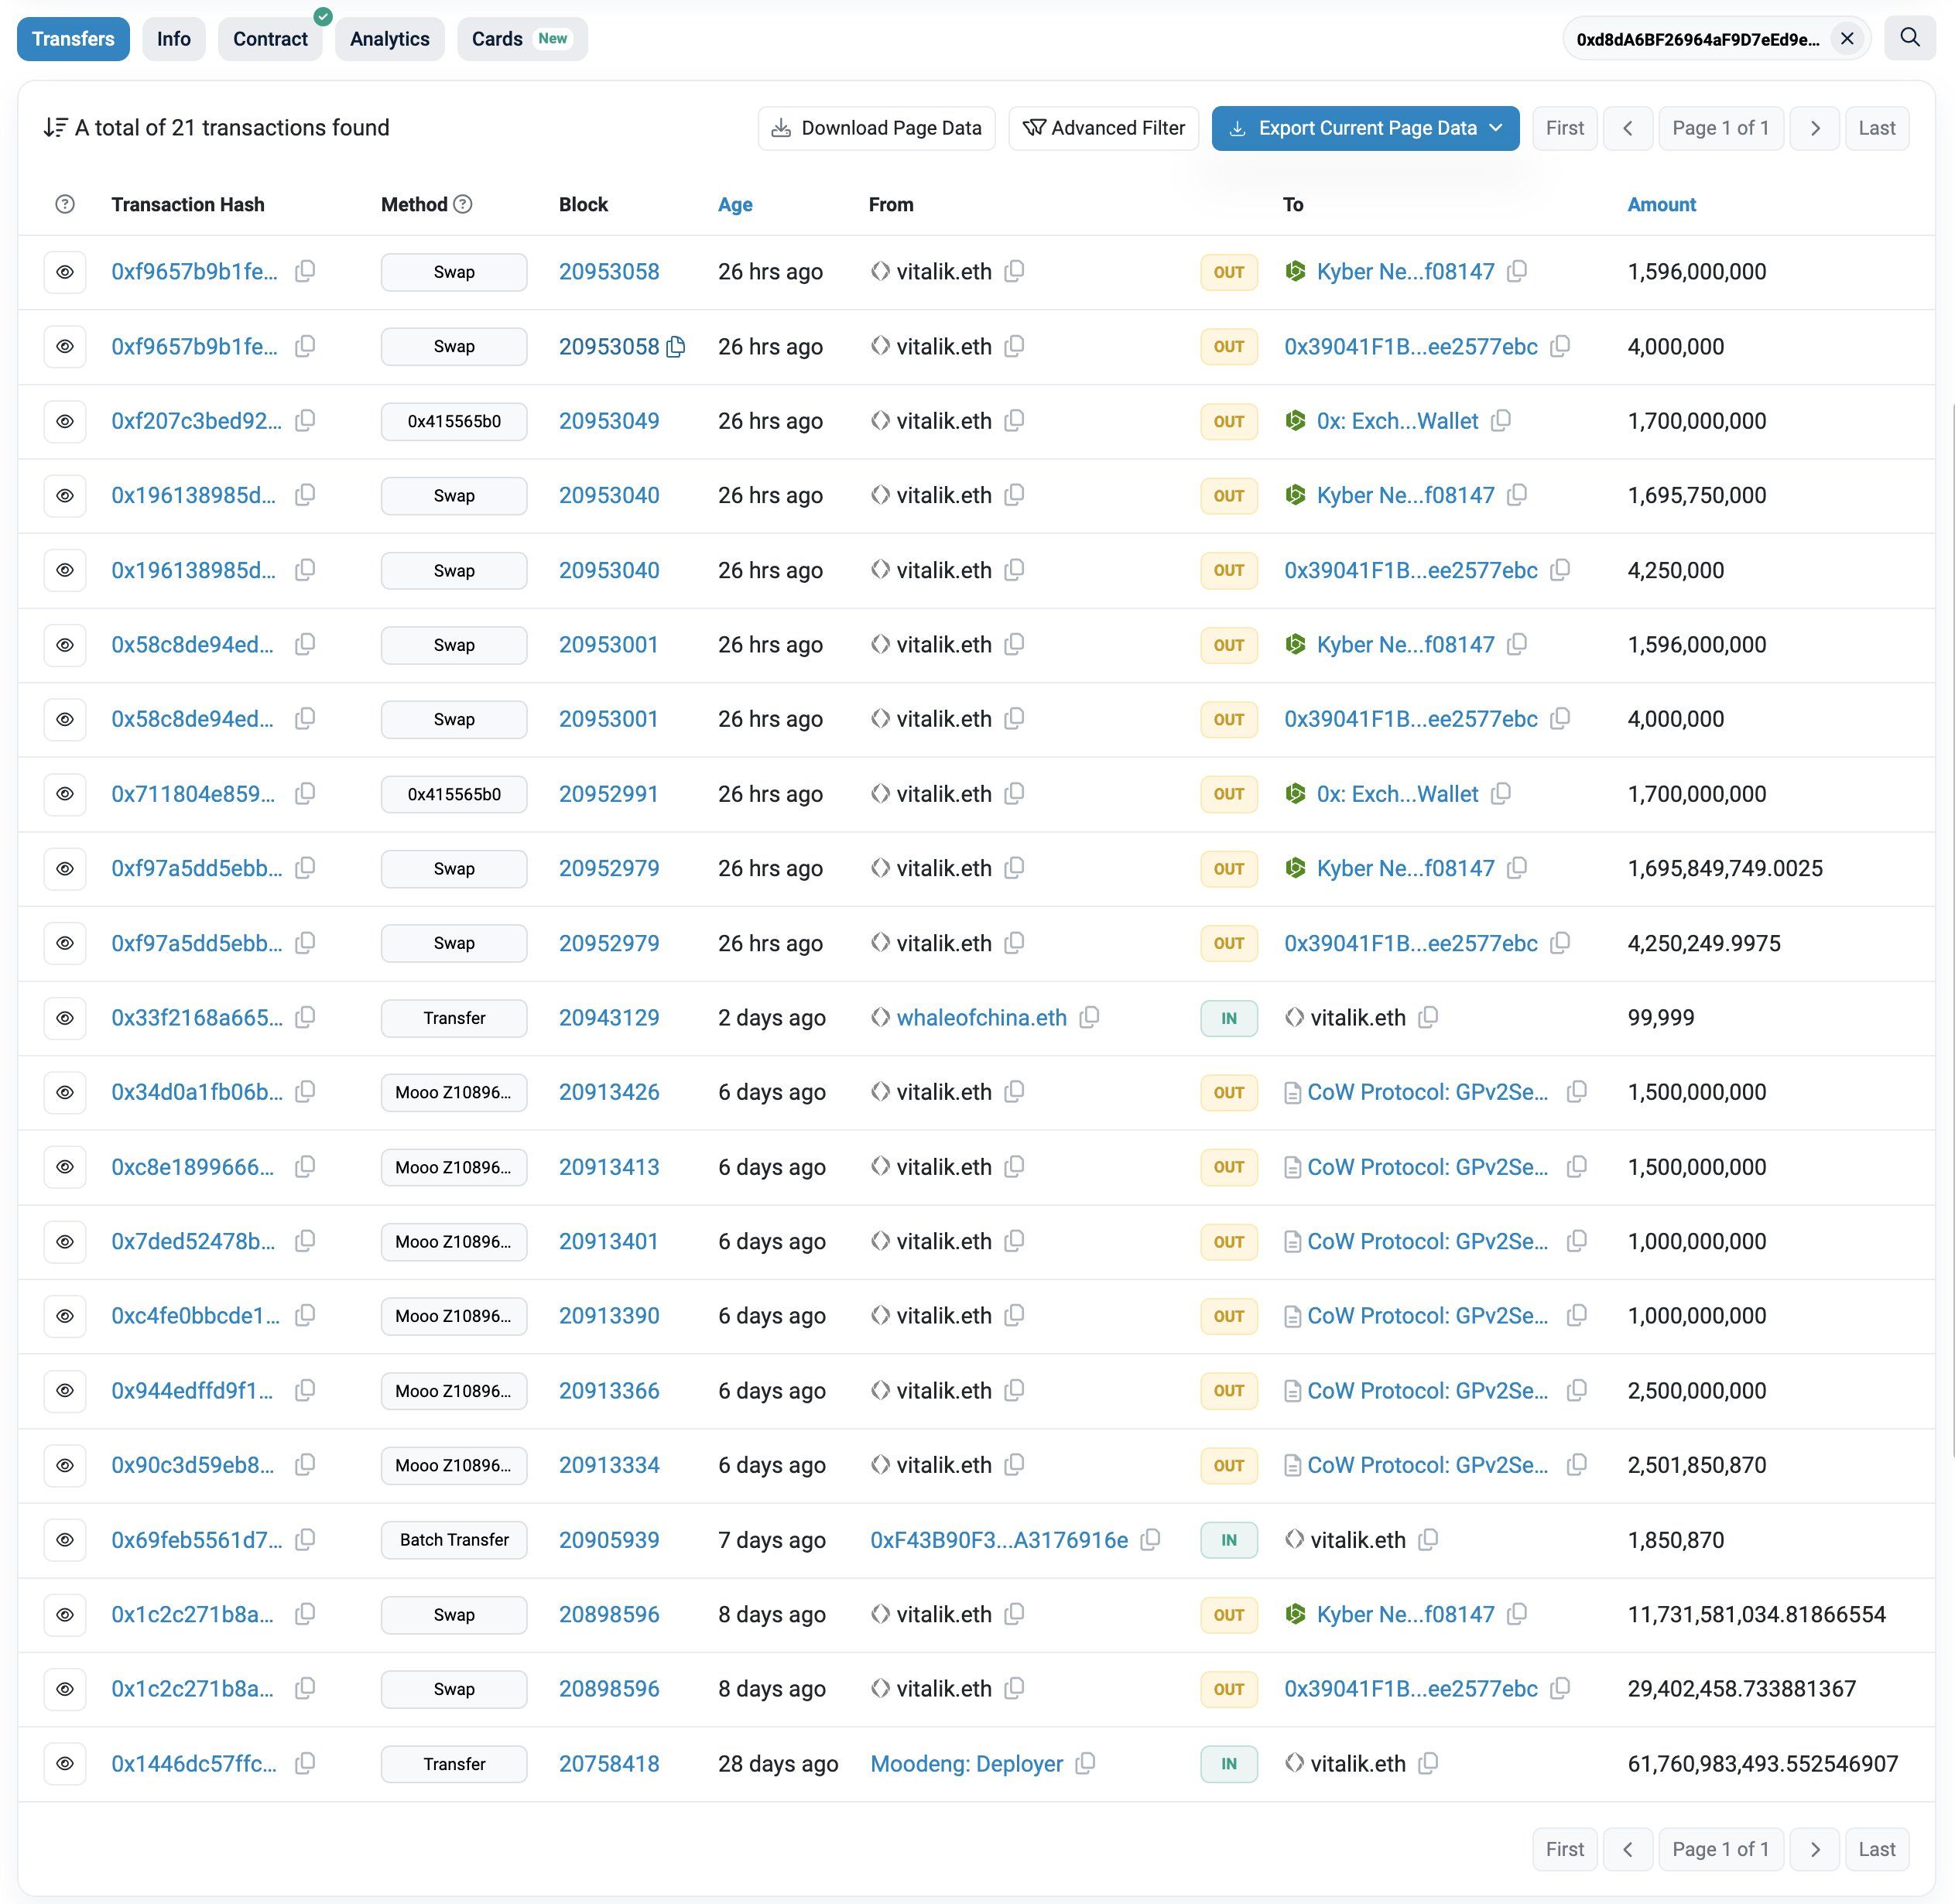Click the Advanced Filter funnel icon

(x=1036, y=128)
